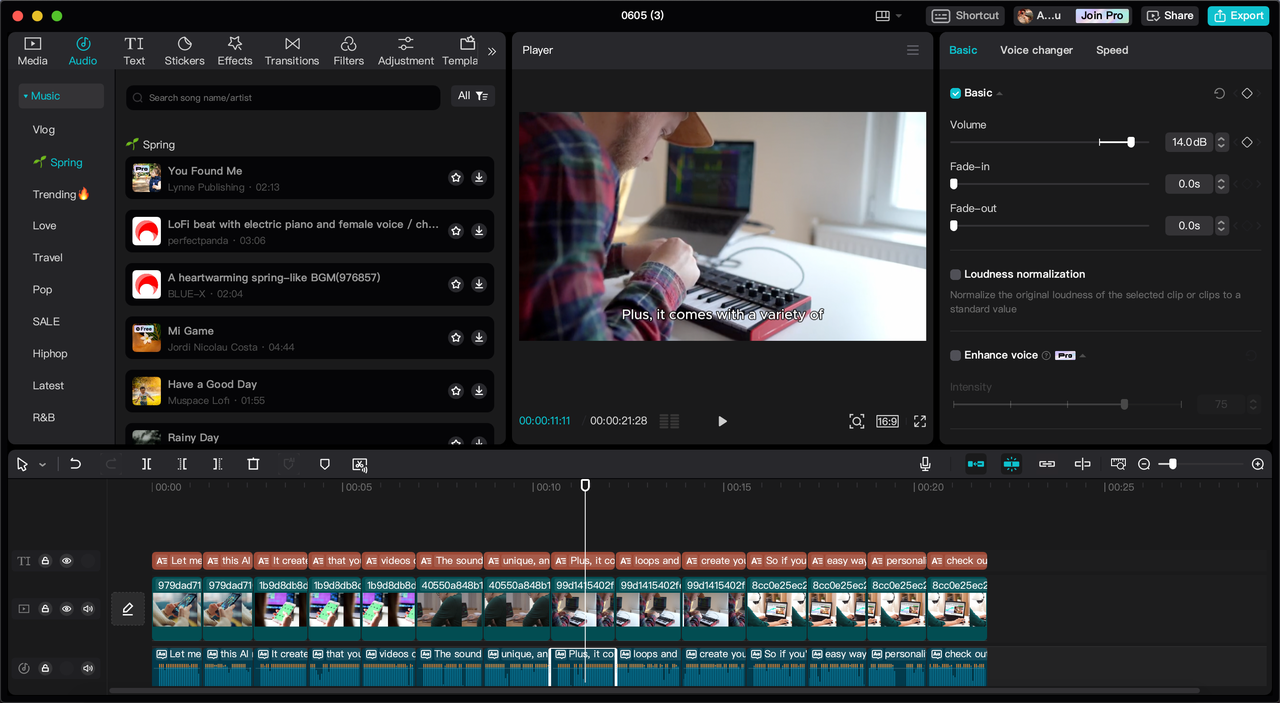The image size is (1280, 703).
Task: Toggle the preview axis
Action: (1083, 464)
